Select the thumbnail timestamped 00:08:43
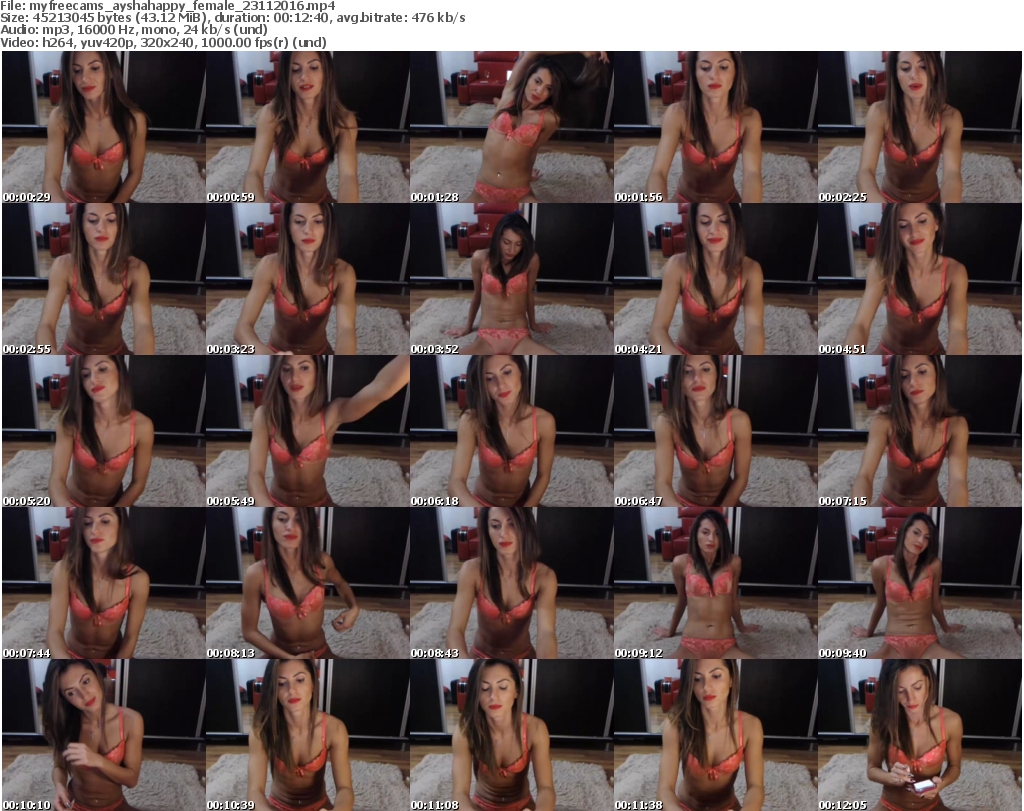Viewport: 1024px width, 811px height. coord(511,584)
